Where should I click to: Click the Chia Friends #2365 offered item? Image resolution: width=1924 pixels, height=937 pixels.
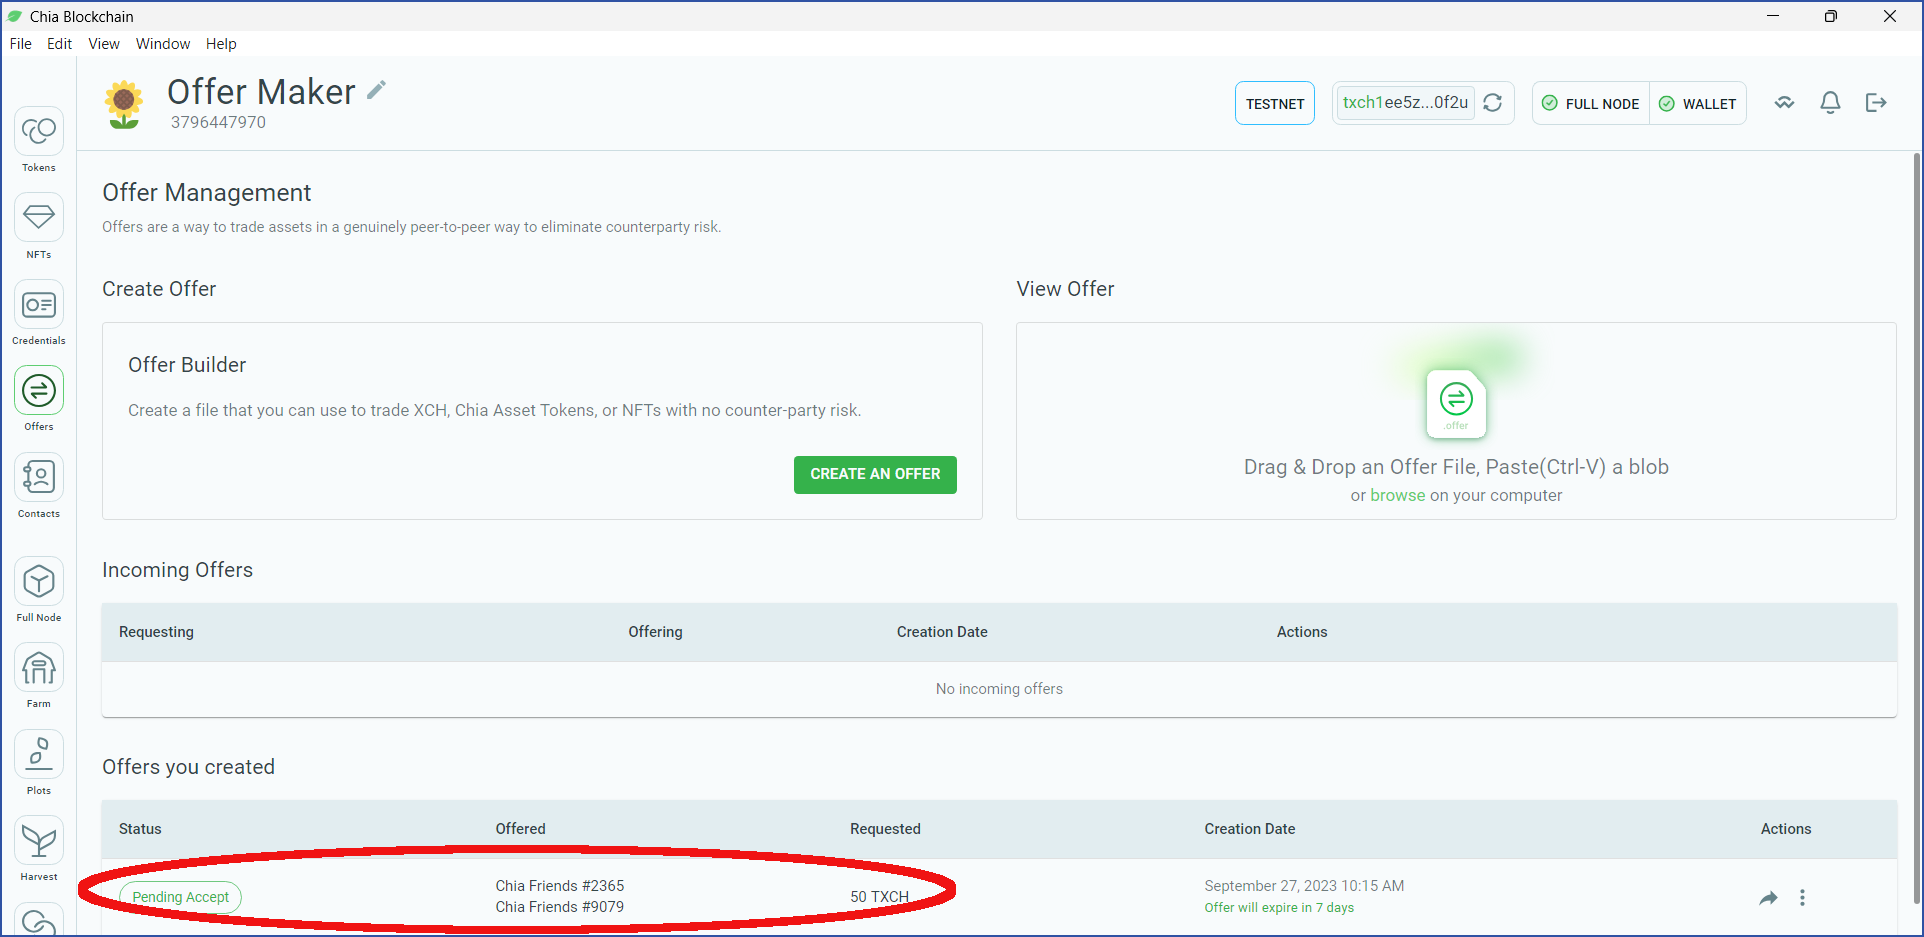[x=560, y=886]
